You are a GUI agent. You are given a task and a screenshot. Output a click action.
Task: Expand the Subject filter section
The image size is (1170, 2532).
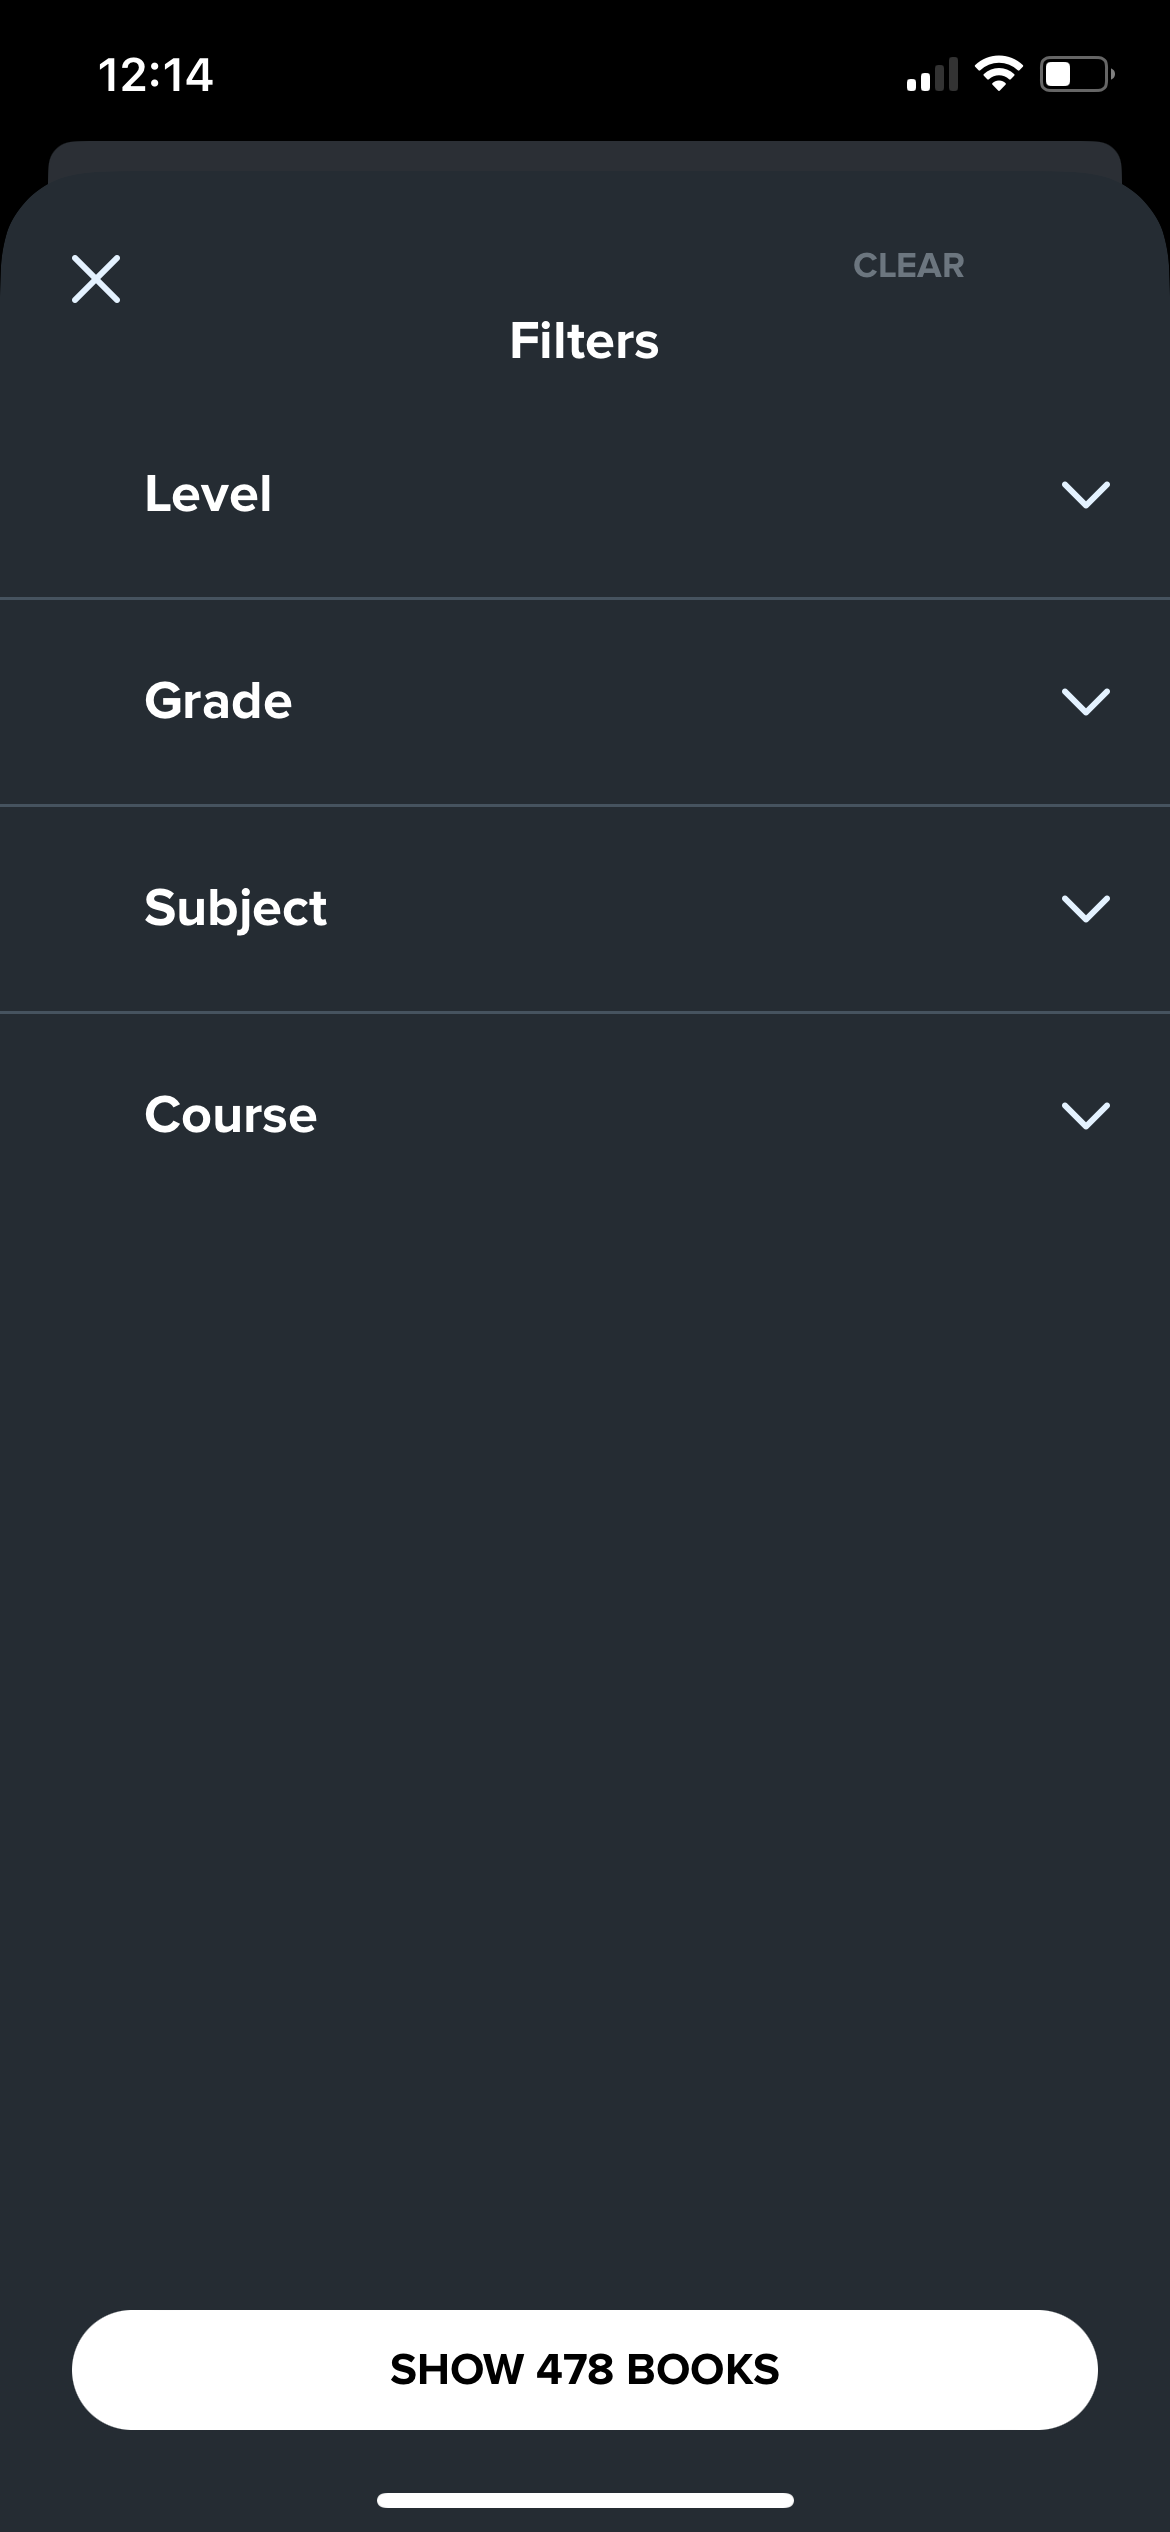coord(585,907)
